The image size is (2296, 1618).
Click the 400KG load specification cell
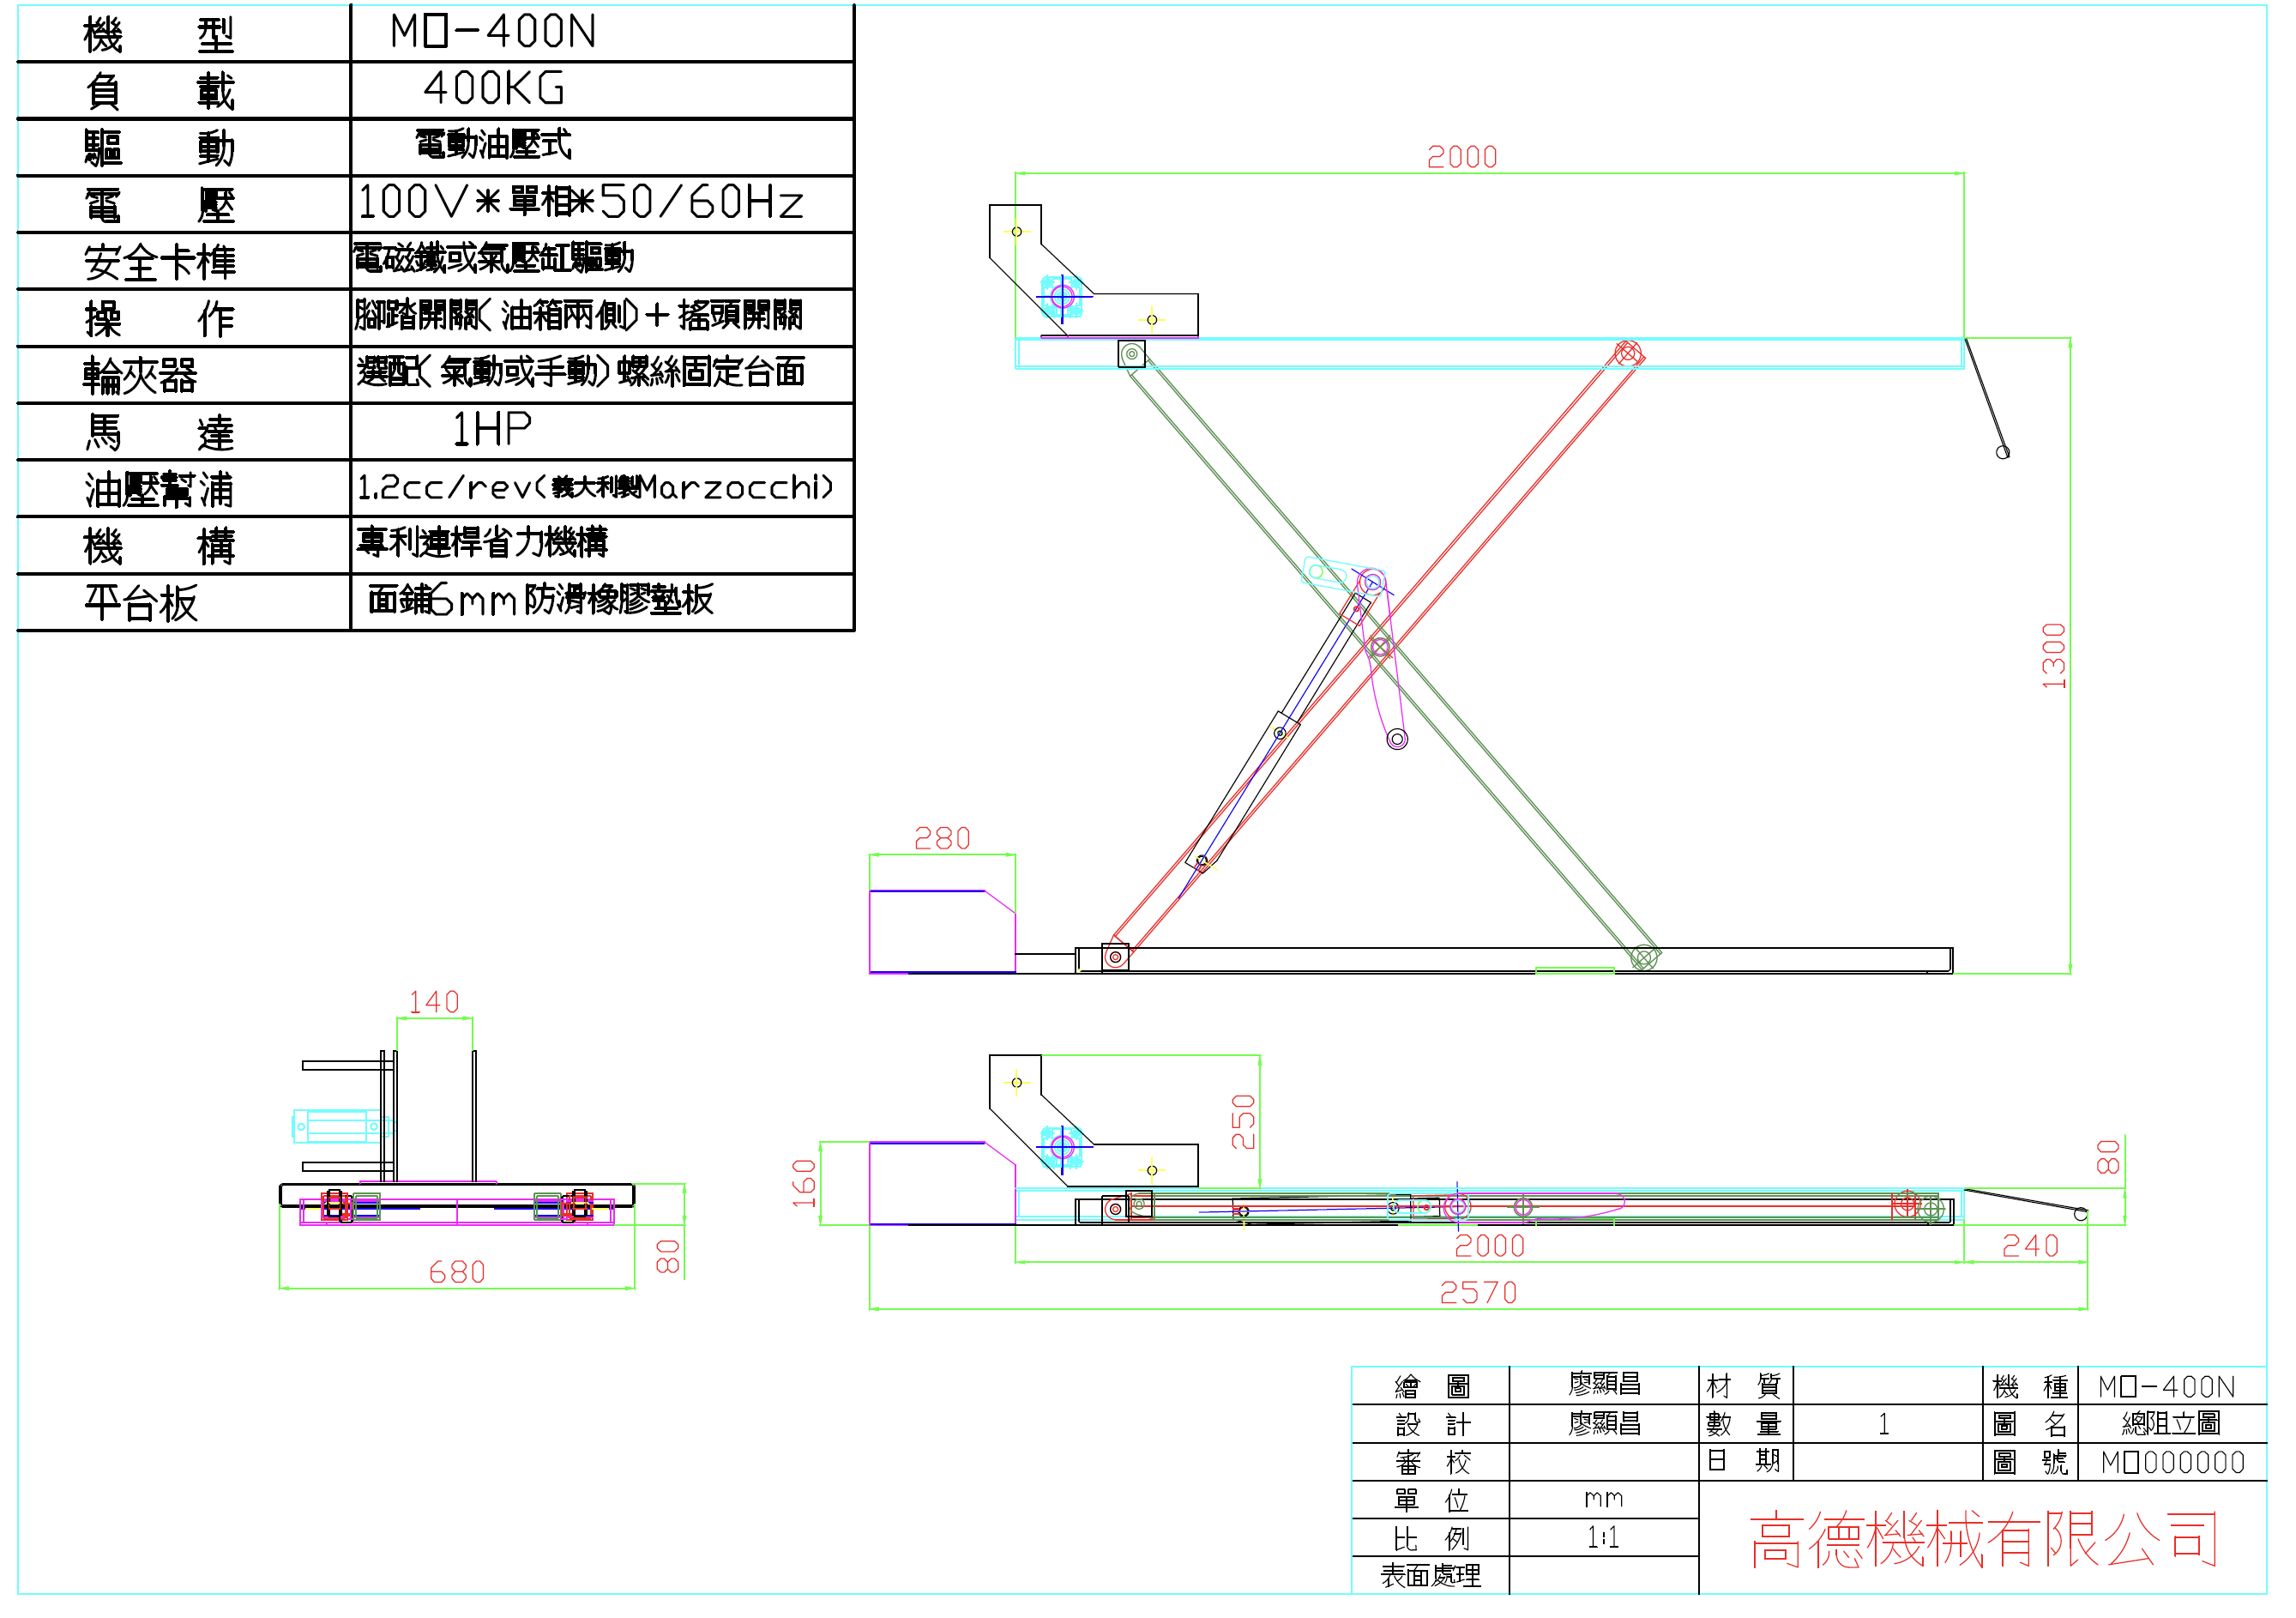point(602,90)
